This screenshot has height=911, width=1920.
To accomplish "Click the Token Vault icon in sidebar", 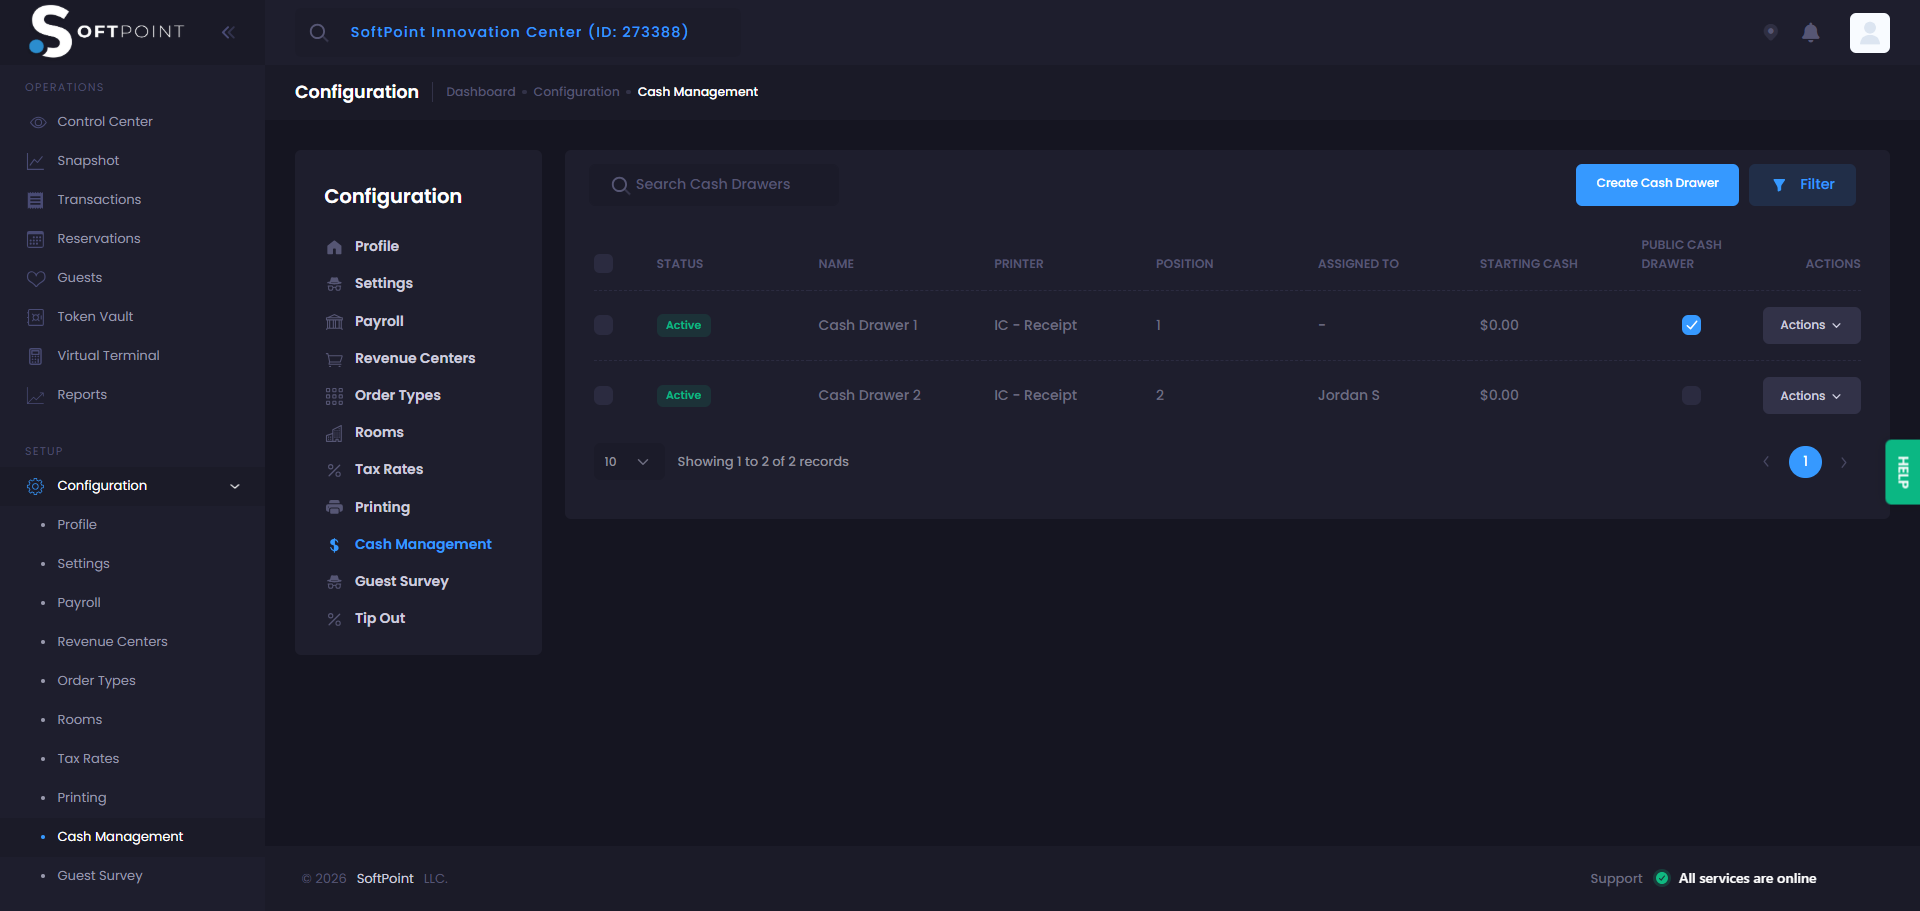I will coord(36,317).
